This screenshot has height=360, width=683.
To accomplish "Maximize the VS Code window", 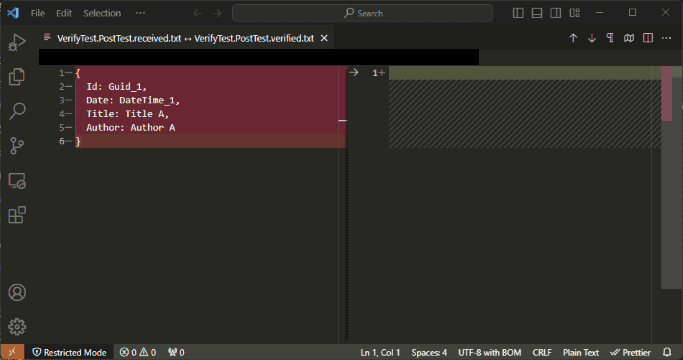I will pyautogui.click(x=632, y=13).
